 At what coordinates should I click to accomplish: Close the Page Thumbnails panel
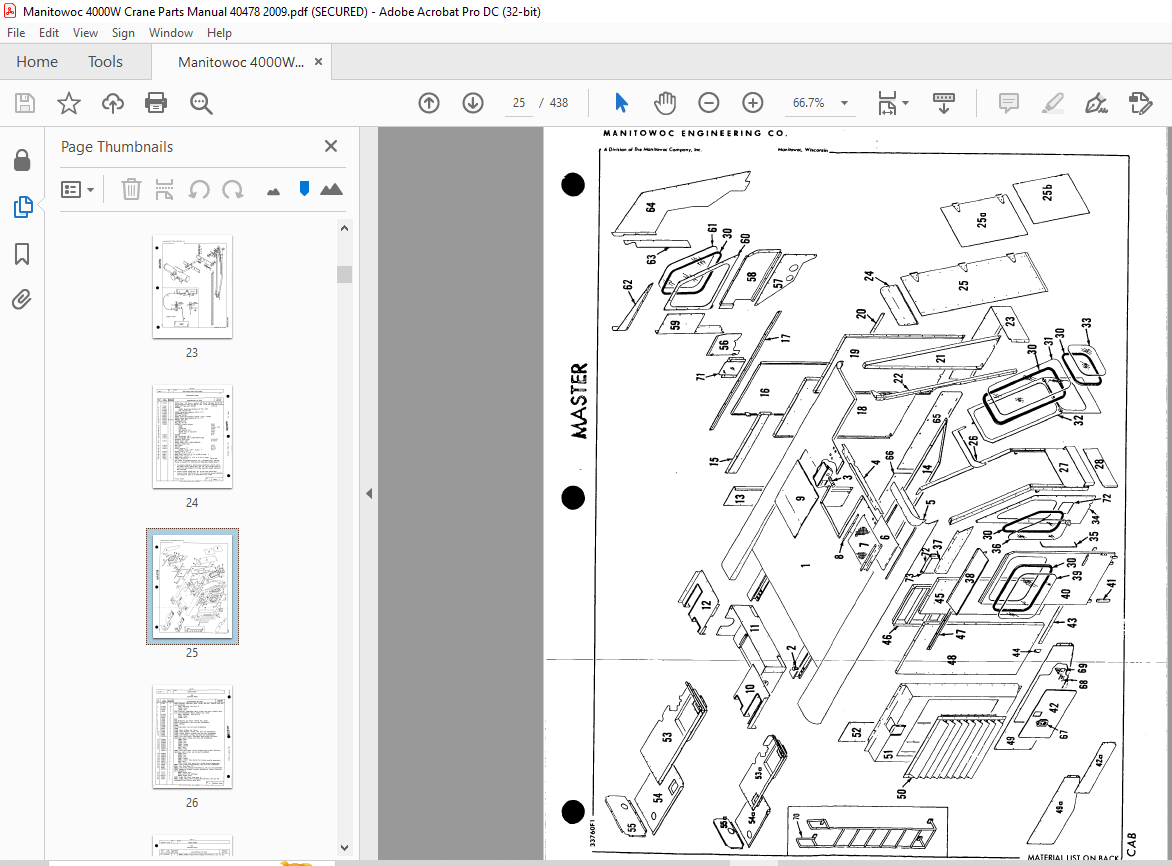pyautogui.click(x=331, y=146)
